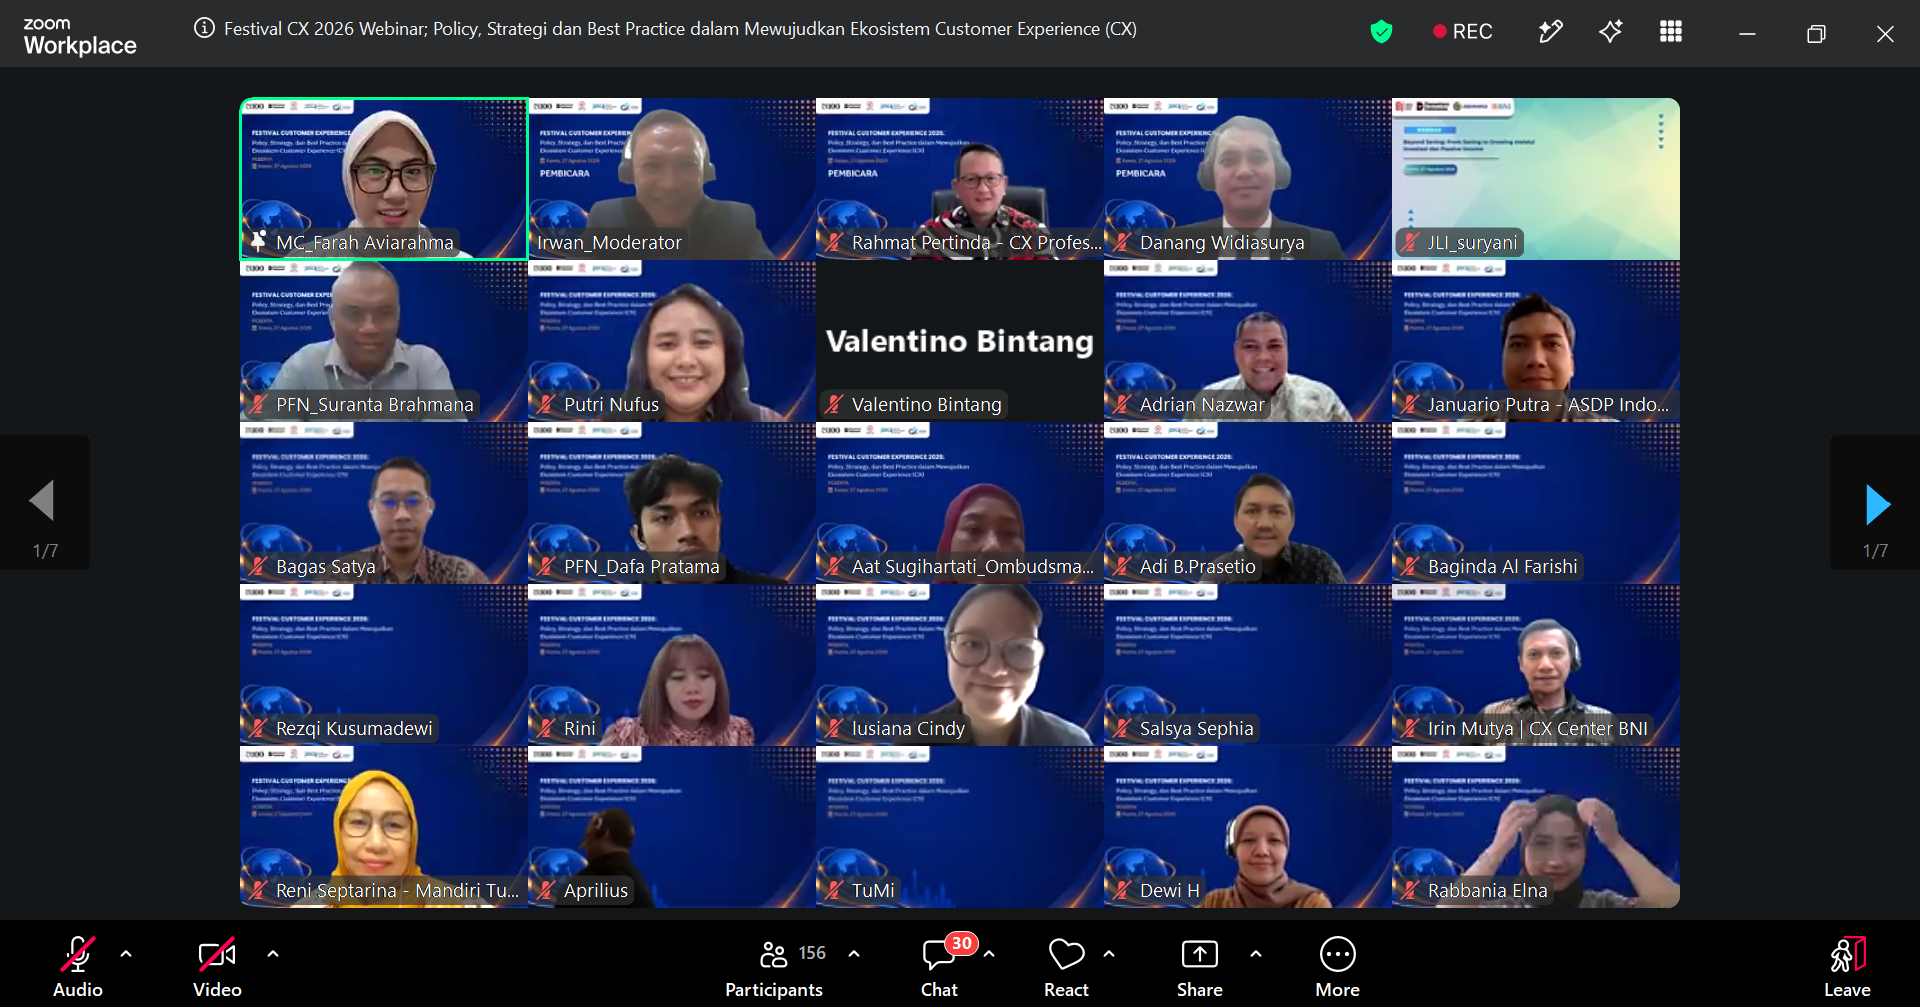The image size is (1920, 1008).
Task: Unmute using the Audio microphone button
Action: tap(78, 966)
